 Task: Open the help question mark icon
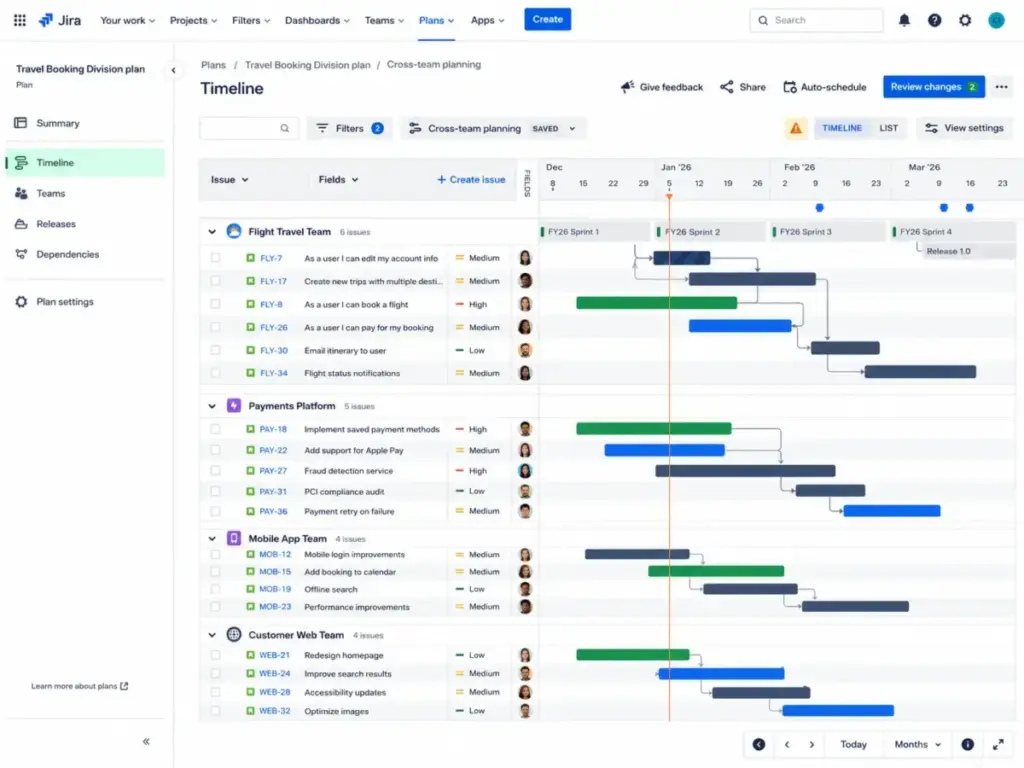[935, 20]
